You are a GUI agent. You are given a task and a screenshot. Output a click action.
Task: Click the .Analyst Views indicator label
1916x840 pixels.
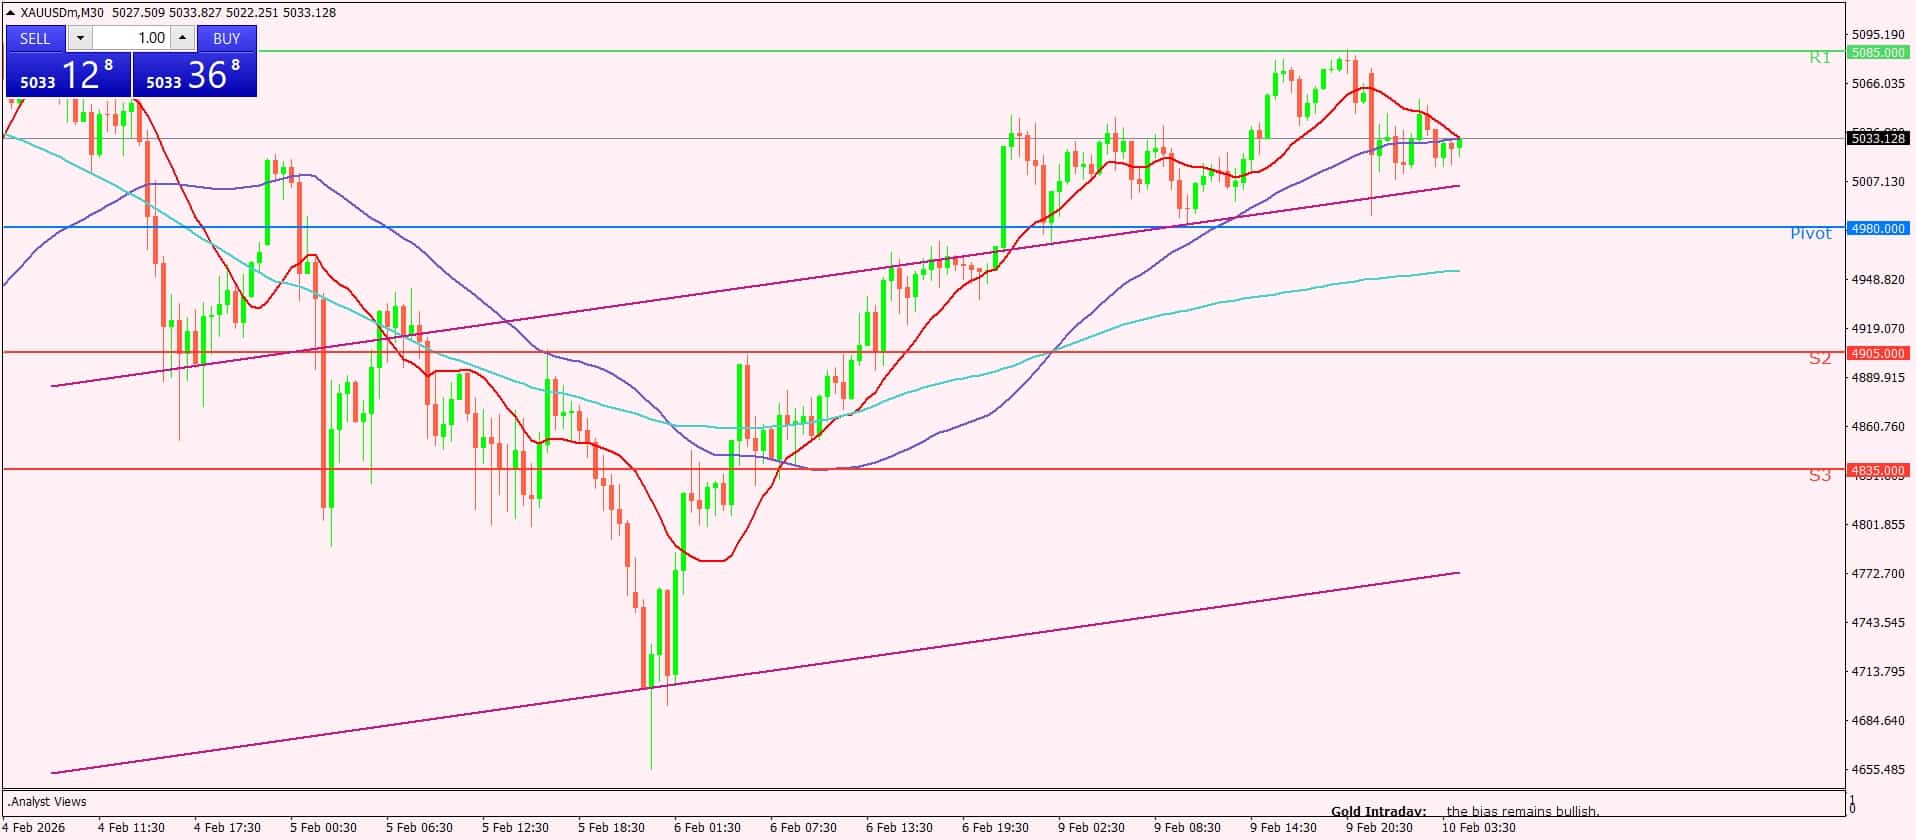pyautogui.click(x=47, y=801)
